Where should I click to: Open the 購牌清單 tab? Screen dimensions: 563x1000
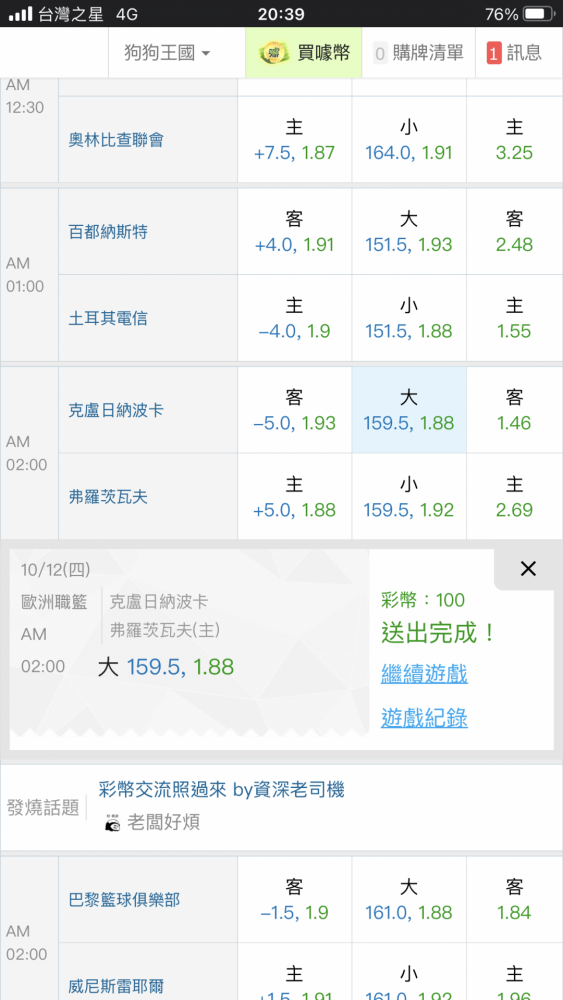tap(419, 54)
